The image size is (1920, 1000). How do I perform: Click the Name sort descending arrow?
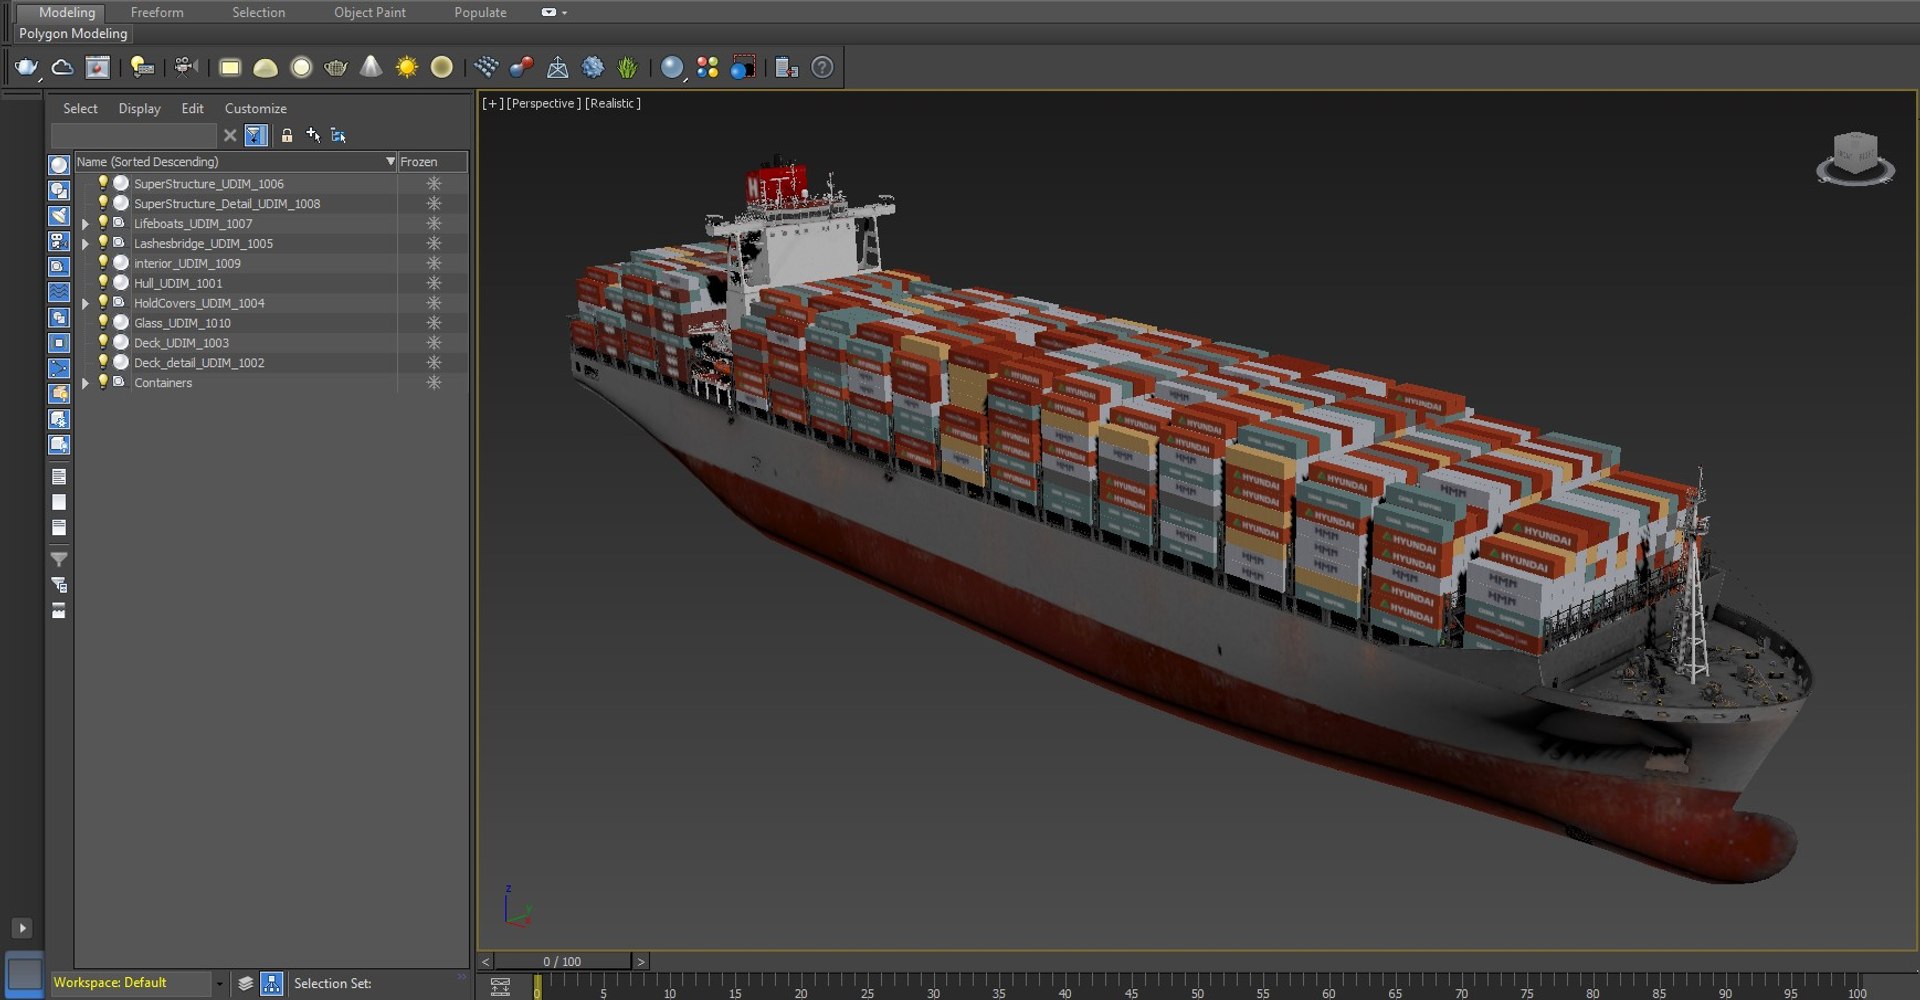tap(390, 161)
